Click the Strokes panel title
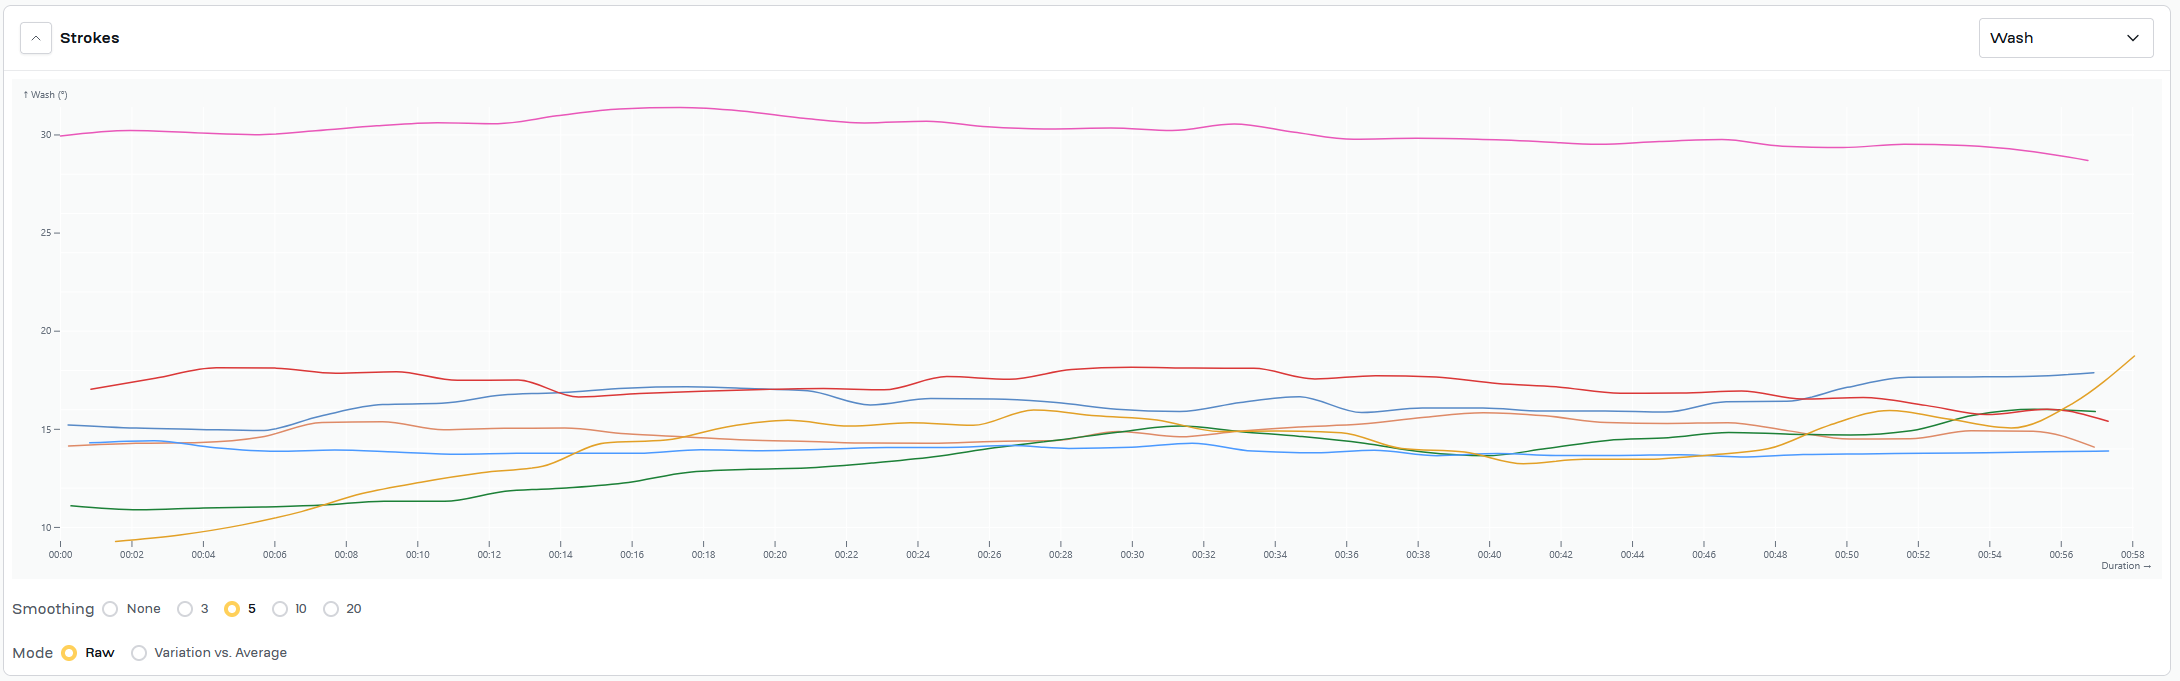2180x681 pixels. (89, 38)
